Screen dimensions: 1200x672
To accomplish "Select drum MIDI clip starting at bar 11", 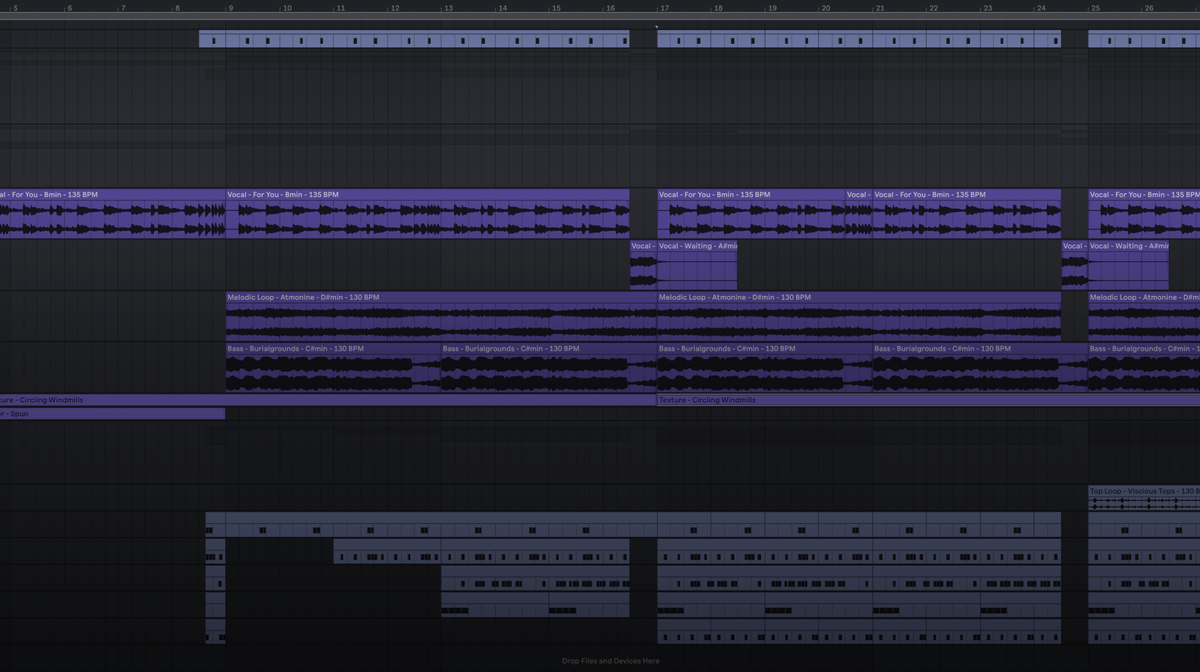I will (481, 552).
